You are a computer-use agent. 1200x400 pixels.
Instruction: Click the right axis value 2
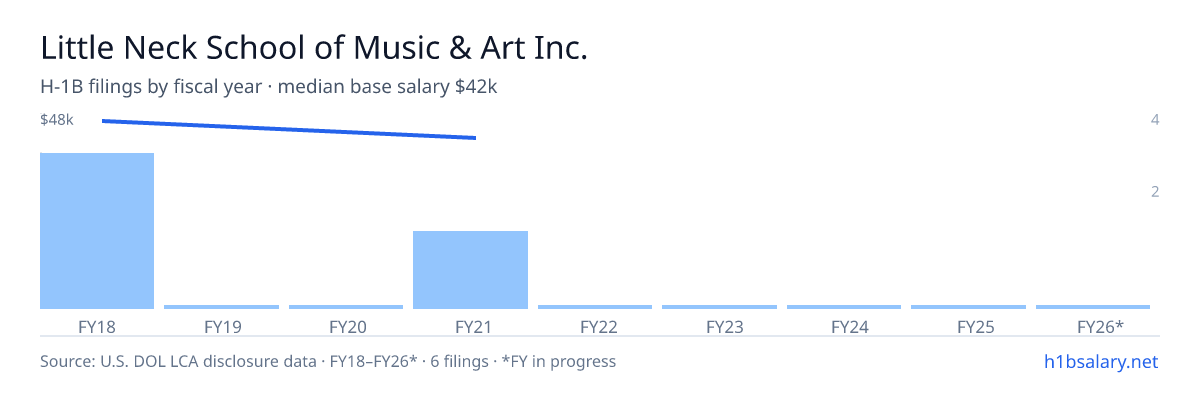tap(1155, 192)
